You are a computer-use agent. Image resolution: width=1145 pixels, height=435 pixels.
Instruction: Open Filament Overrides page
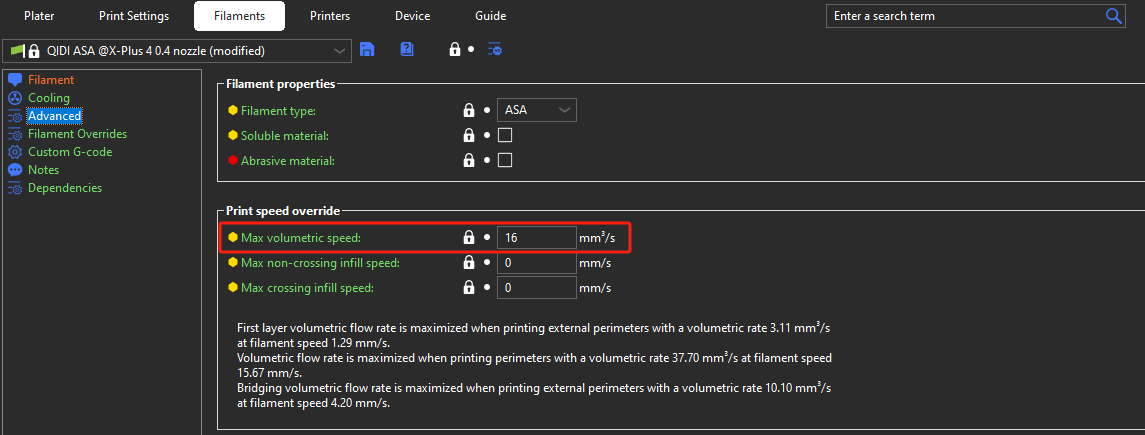click(77, 134)
